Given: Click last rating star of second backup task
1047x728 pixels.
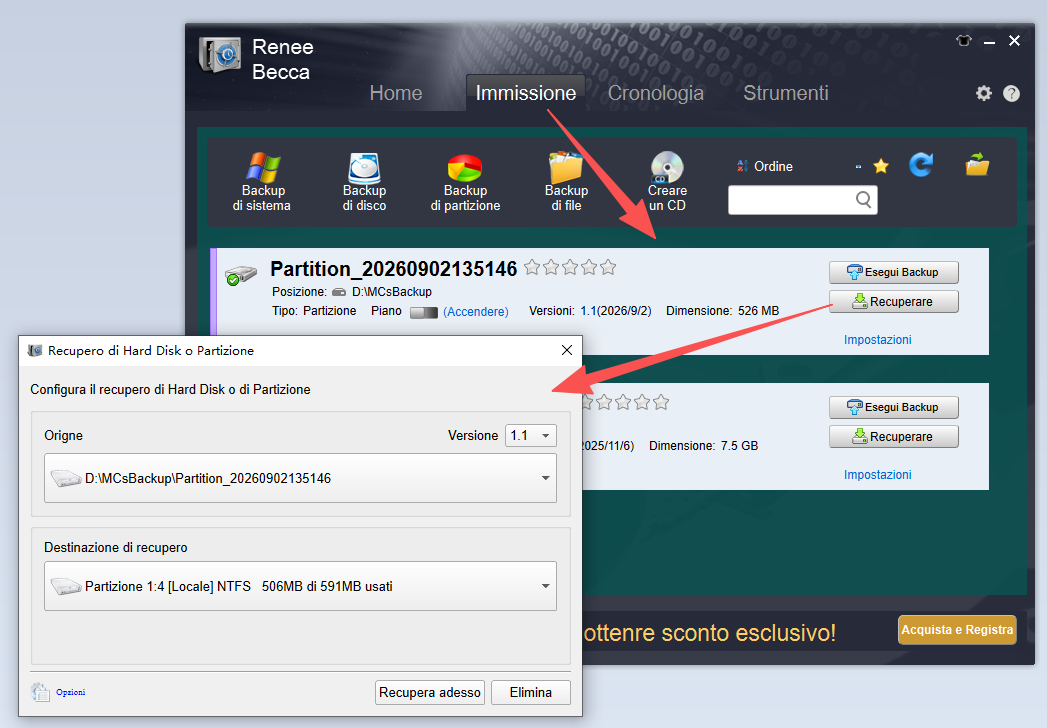Looking at the screenshot, I should 661,402.
